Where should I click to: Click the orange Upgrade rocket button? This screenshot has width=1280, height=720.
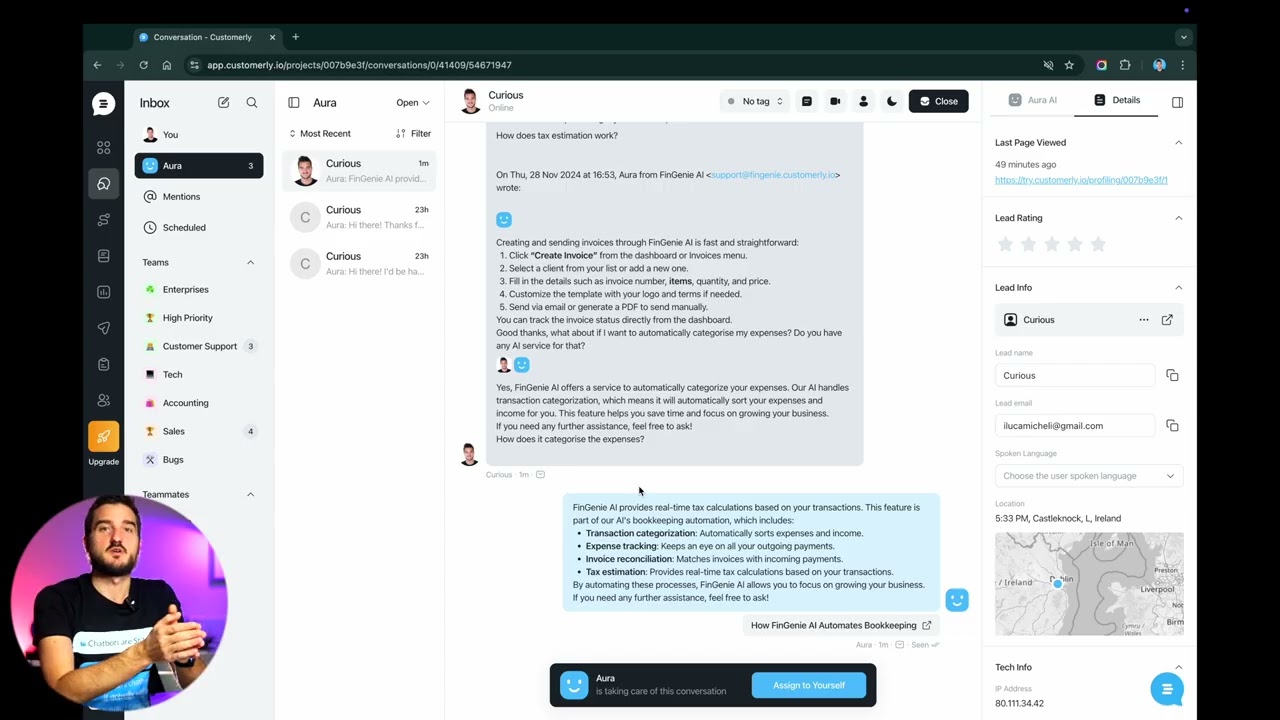103,436
